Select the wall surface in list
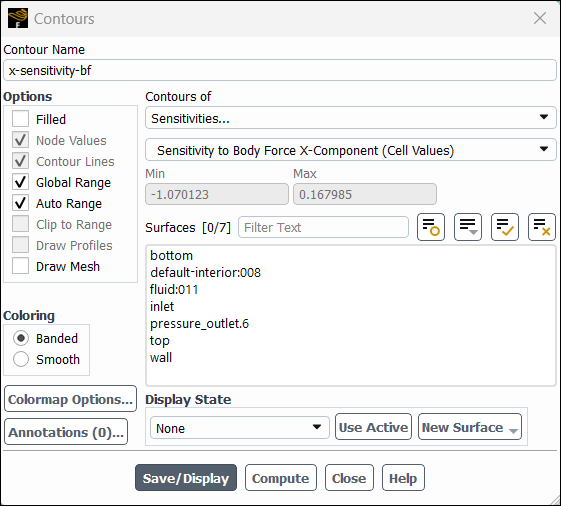Viewport: 561px width, 506px height. coord(351,357)
